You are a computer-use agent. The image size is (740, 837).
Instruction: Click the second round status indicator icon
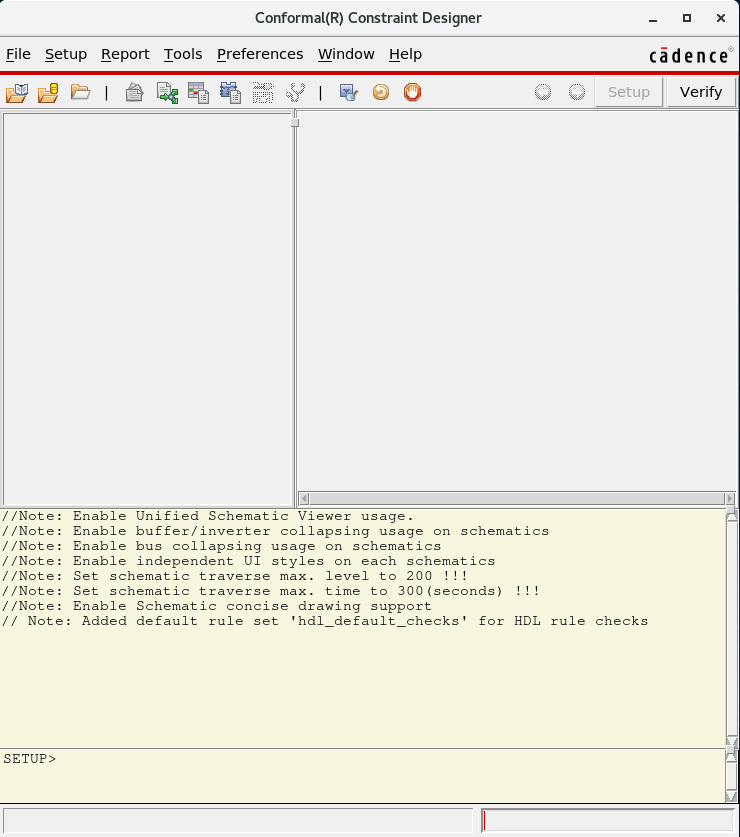(577, 92)
